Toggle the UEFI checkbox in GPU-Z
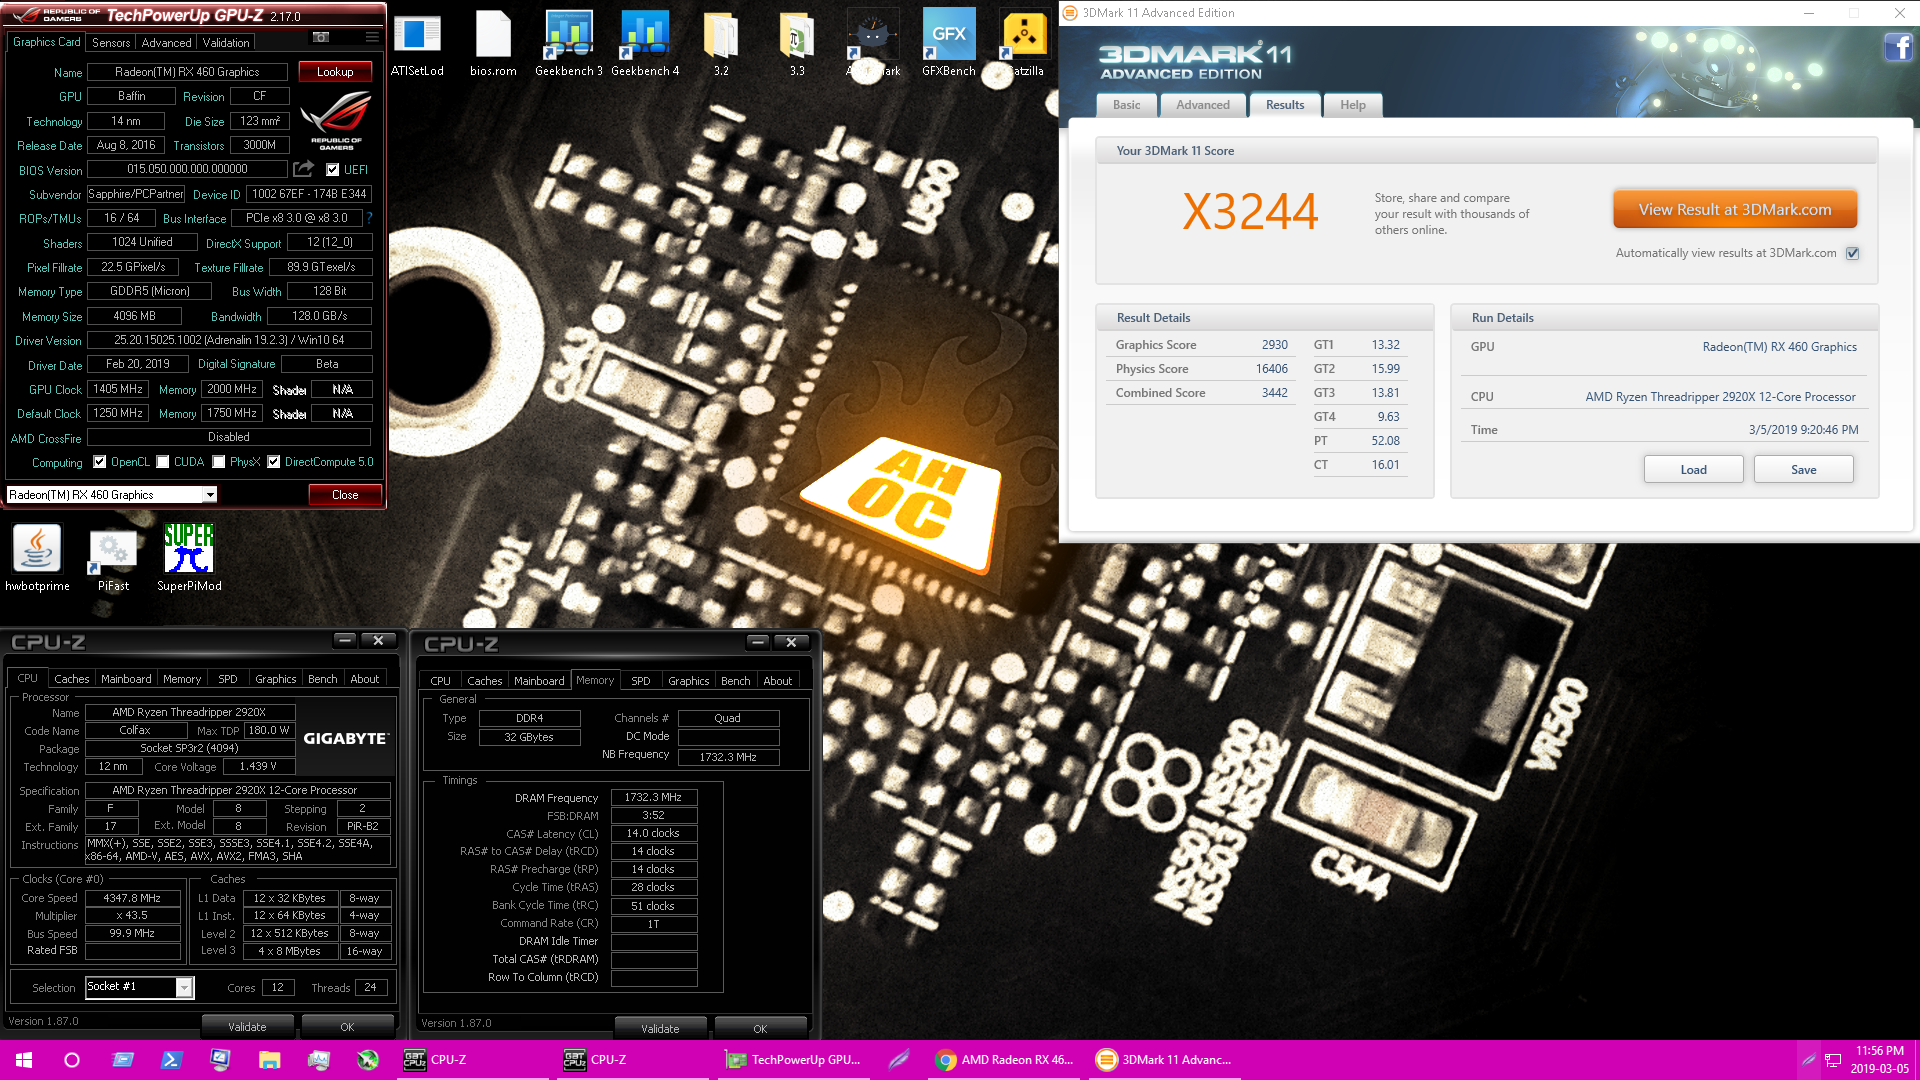1920x1080 pixels. pyautogui.click(x=333, y=169)
